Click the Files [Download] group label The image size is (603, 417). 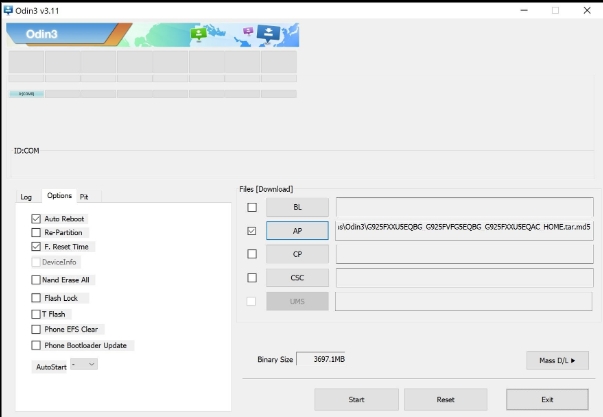click(266, 189)
